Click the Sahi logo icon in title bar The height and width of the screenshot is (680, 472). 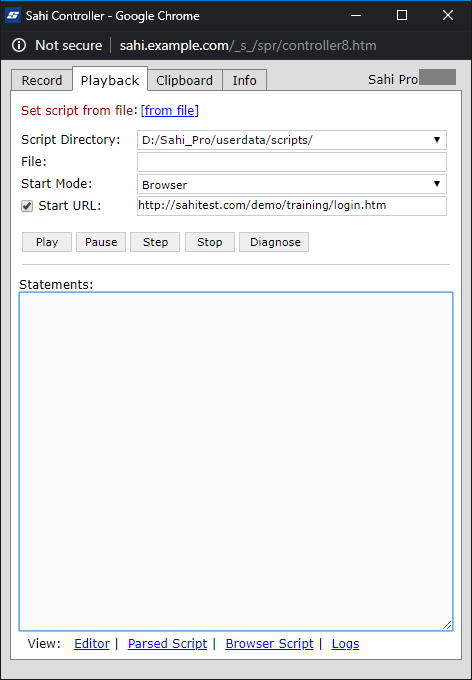(x=13, y=16)
